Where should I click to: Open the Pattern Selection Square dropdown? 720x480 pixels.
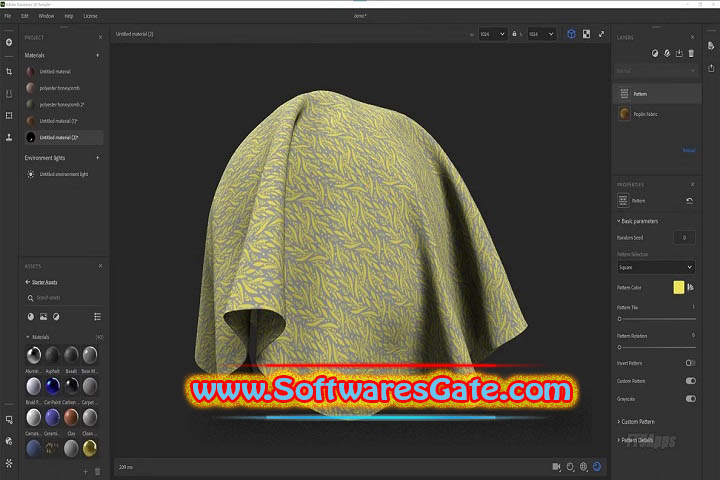(656, 267)
